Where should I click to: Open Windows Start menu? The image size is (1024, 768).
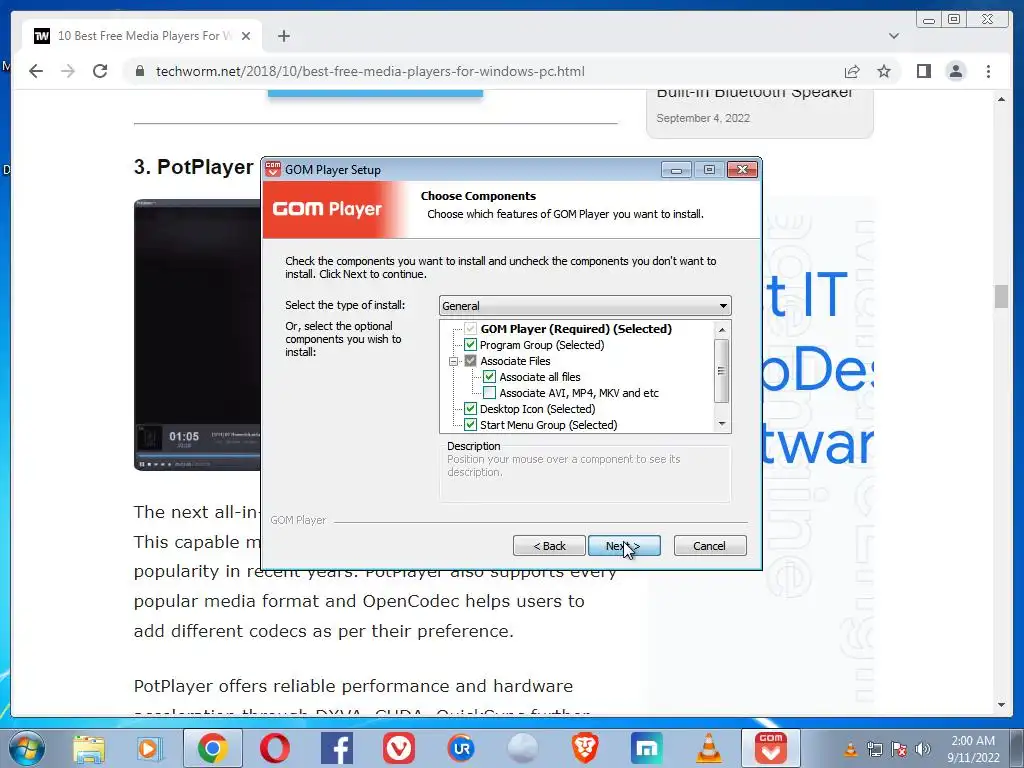click(26, 748)
